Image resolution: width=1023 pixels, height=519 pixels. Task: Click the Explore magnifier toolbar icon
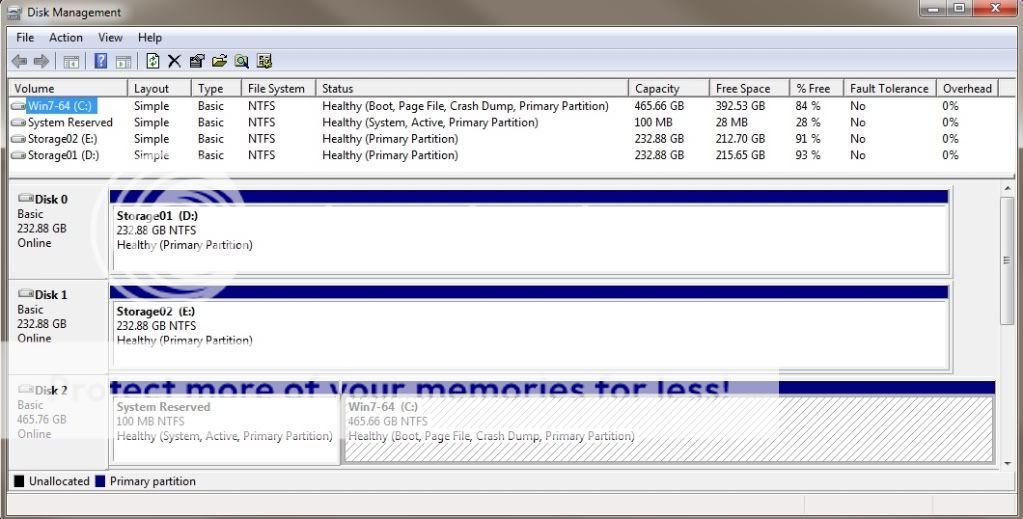pyautogui.click(x=241, y=61)
